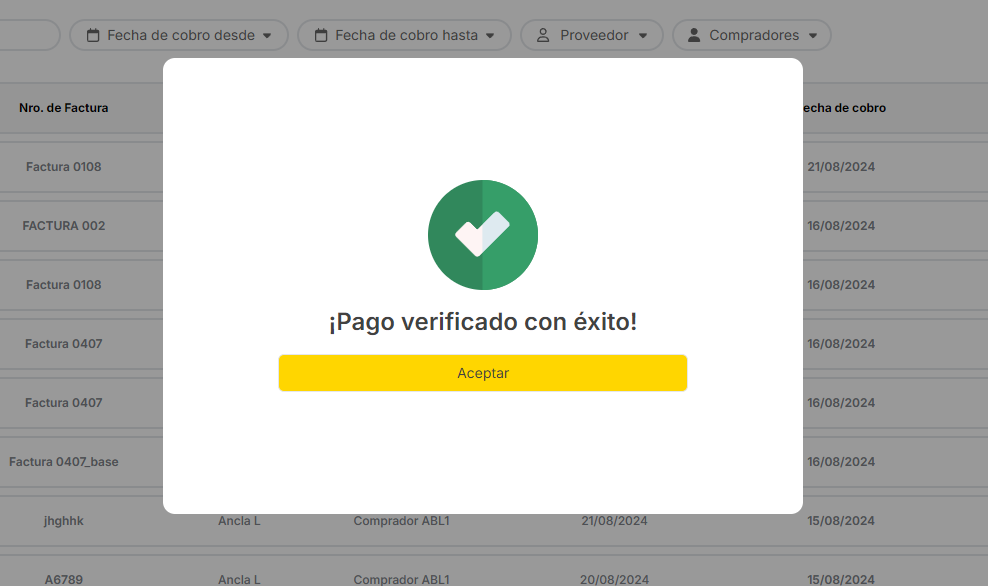Click calendar icon in Fecha de cobro hasta

click(321, 35)
